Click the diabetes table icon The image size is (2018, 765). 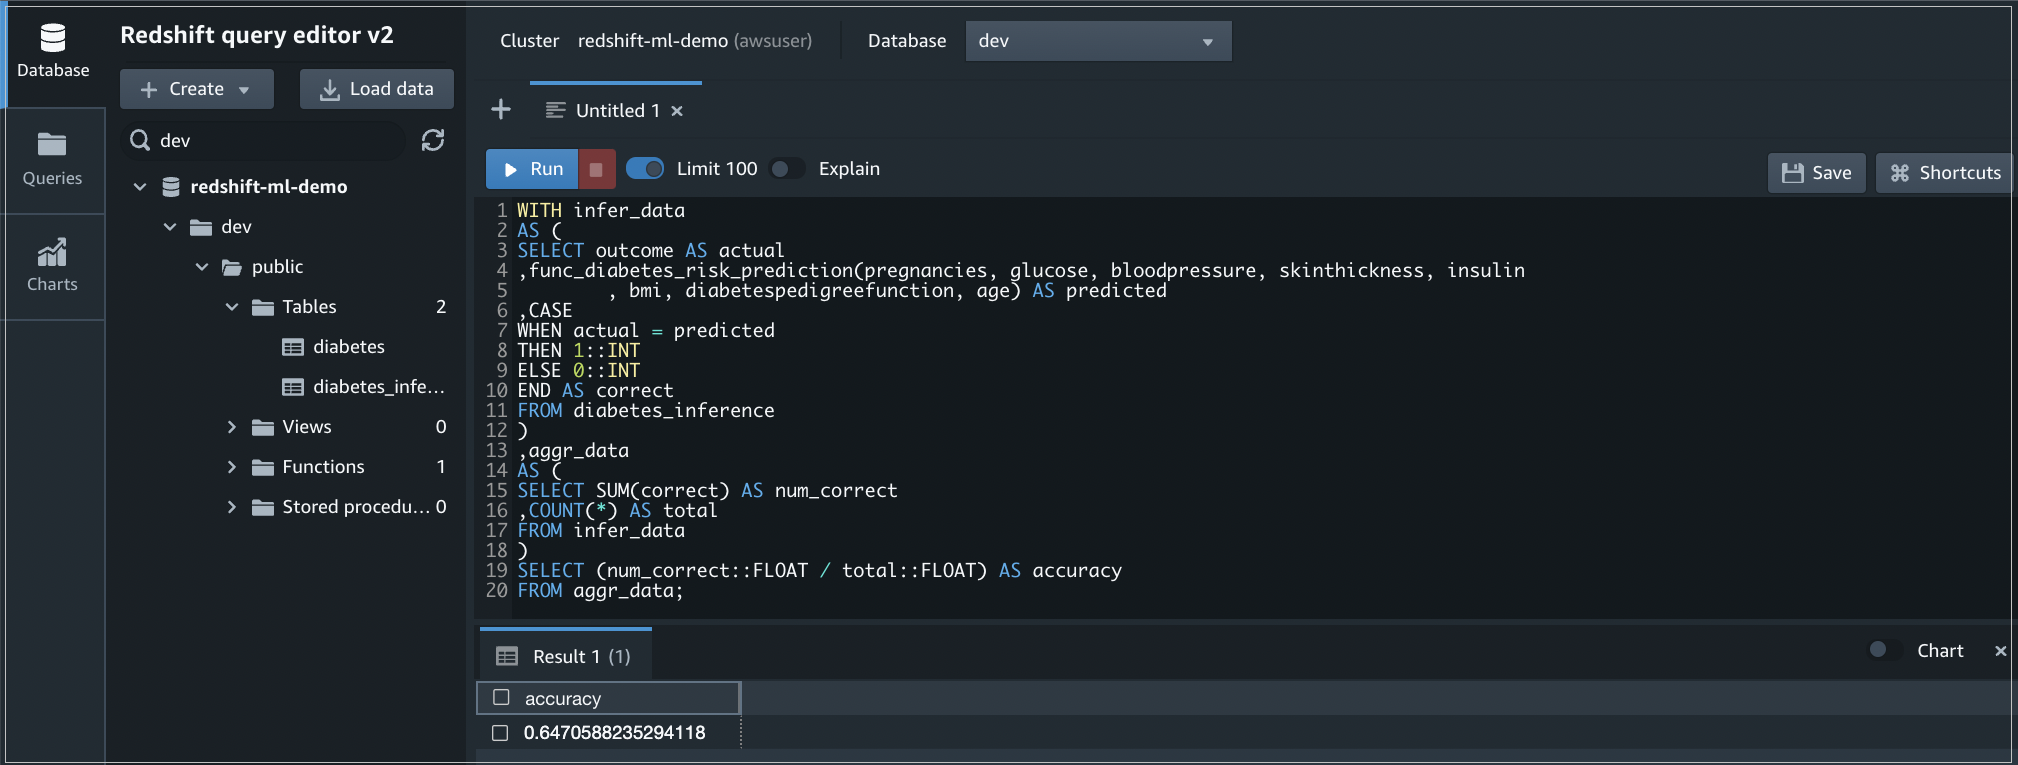[x=293, y=347]
